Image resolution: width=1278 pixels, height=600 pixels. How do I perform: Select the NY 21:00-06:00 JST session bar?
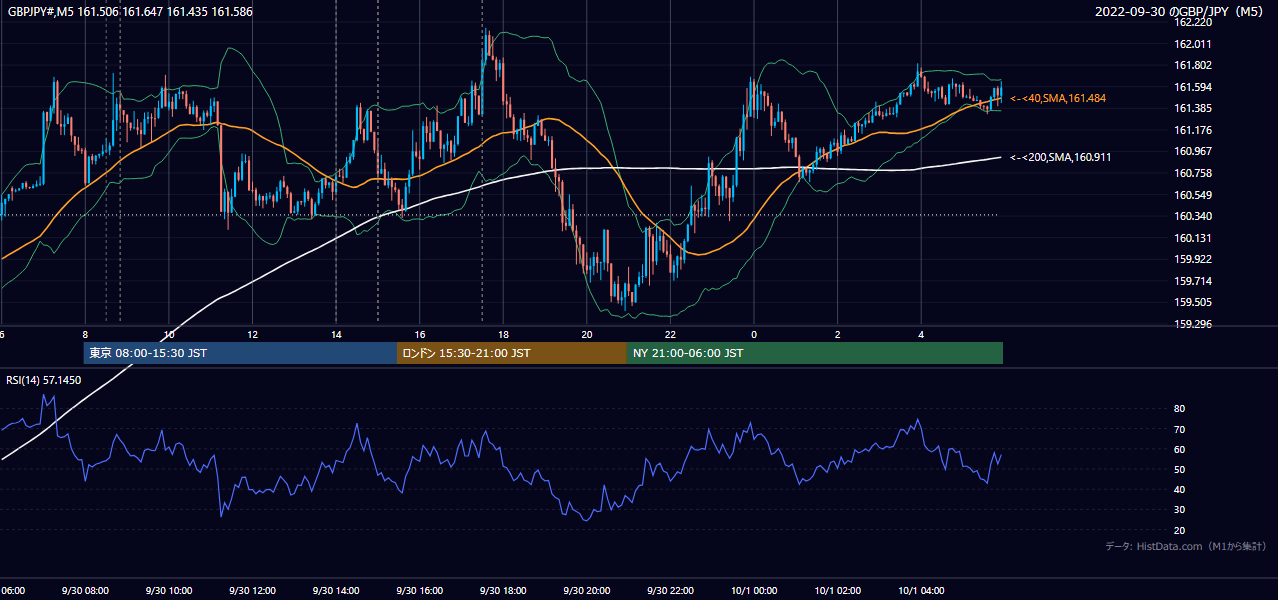(x=815, y=353)
